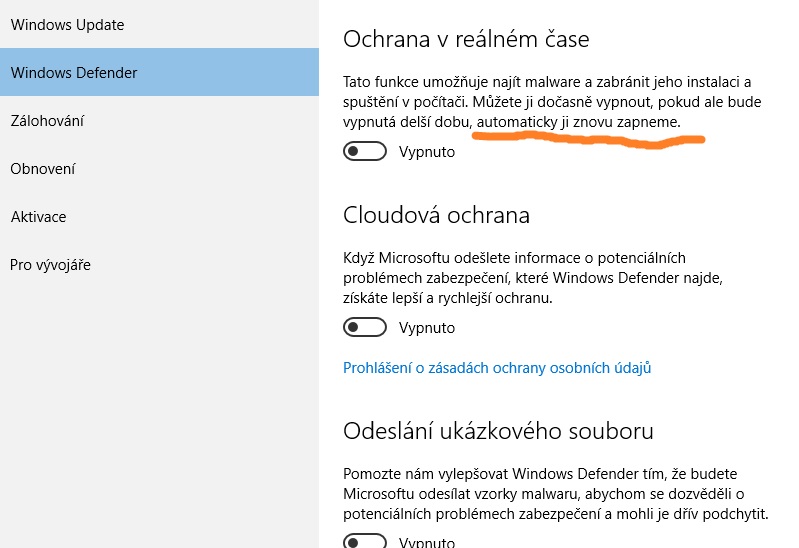799x548 pixels.
Task: Turn on the Cloudová ochrana switch
Action: [365, 327]
